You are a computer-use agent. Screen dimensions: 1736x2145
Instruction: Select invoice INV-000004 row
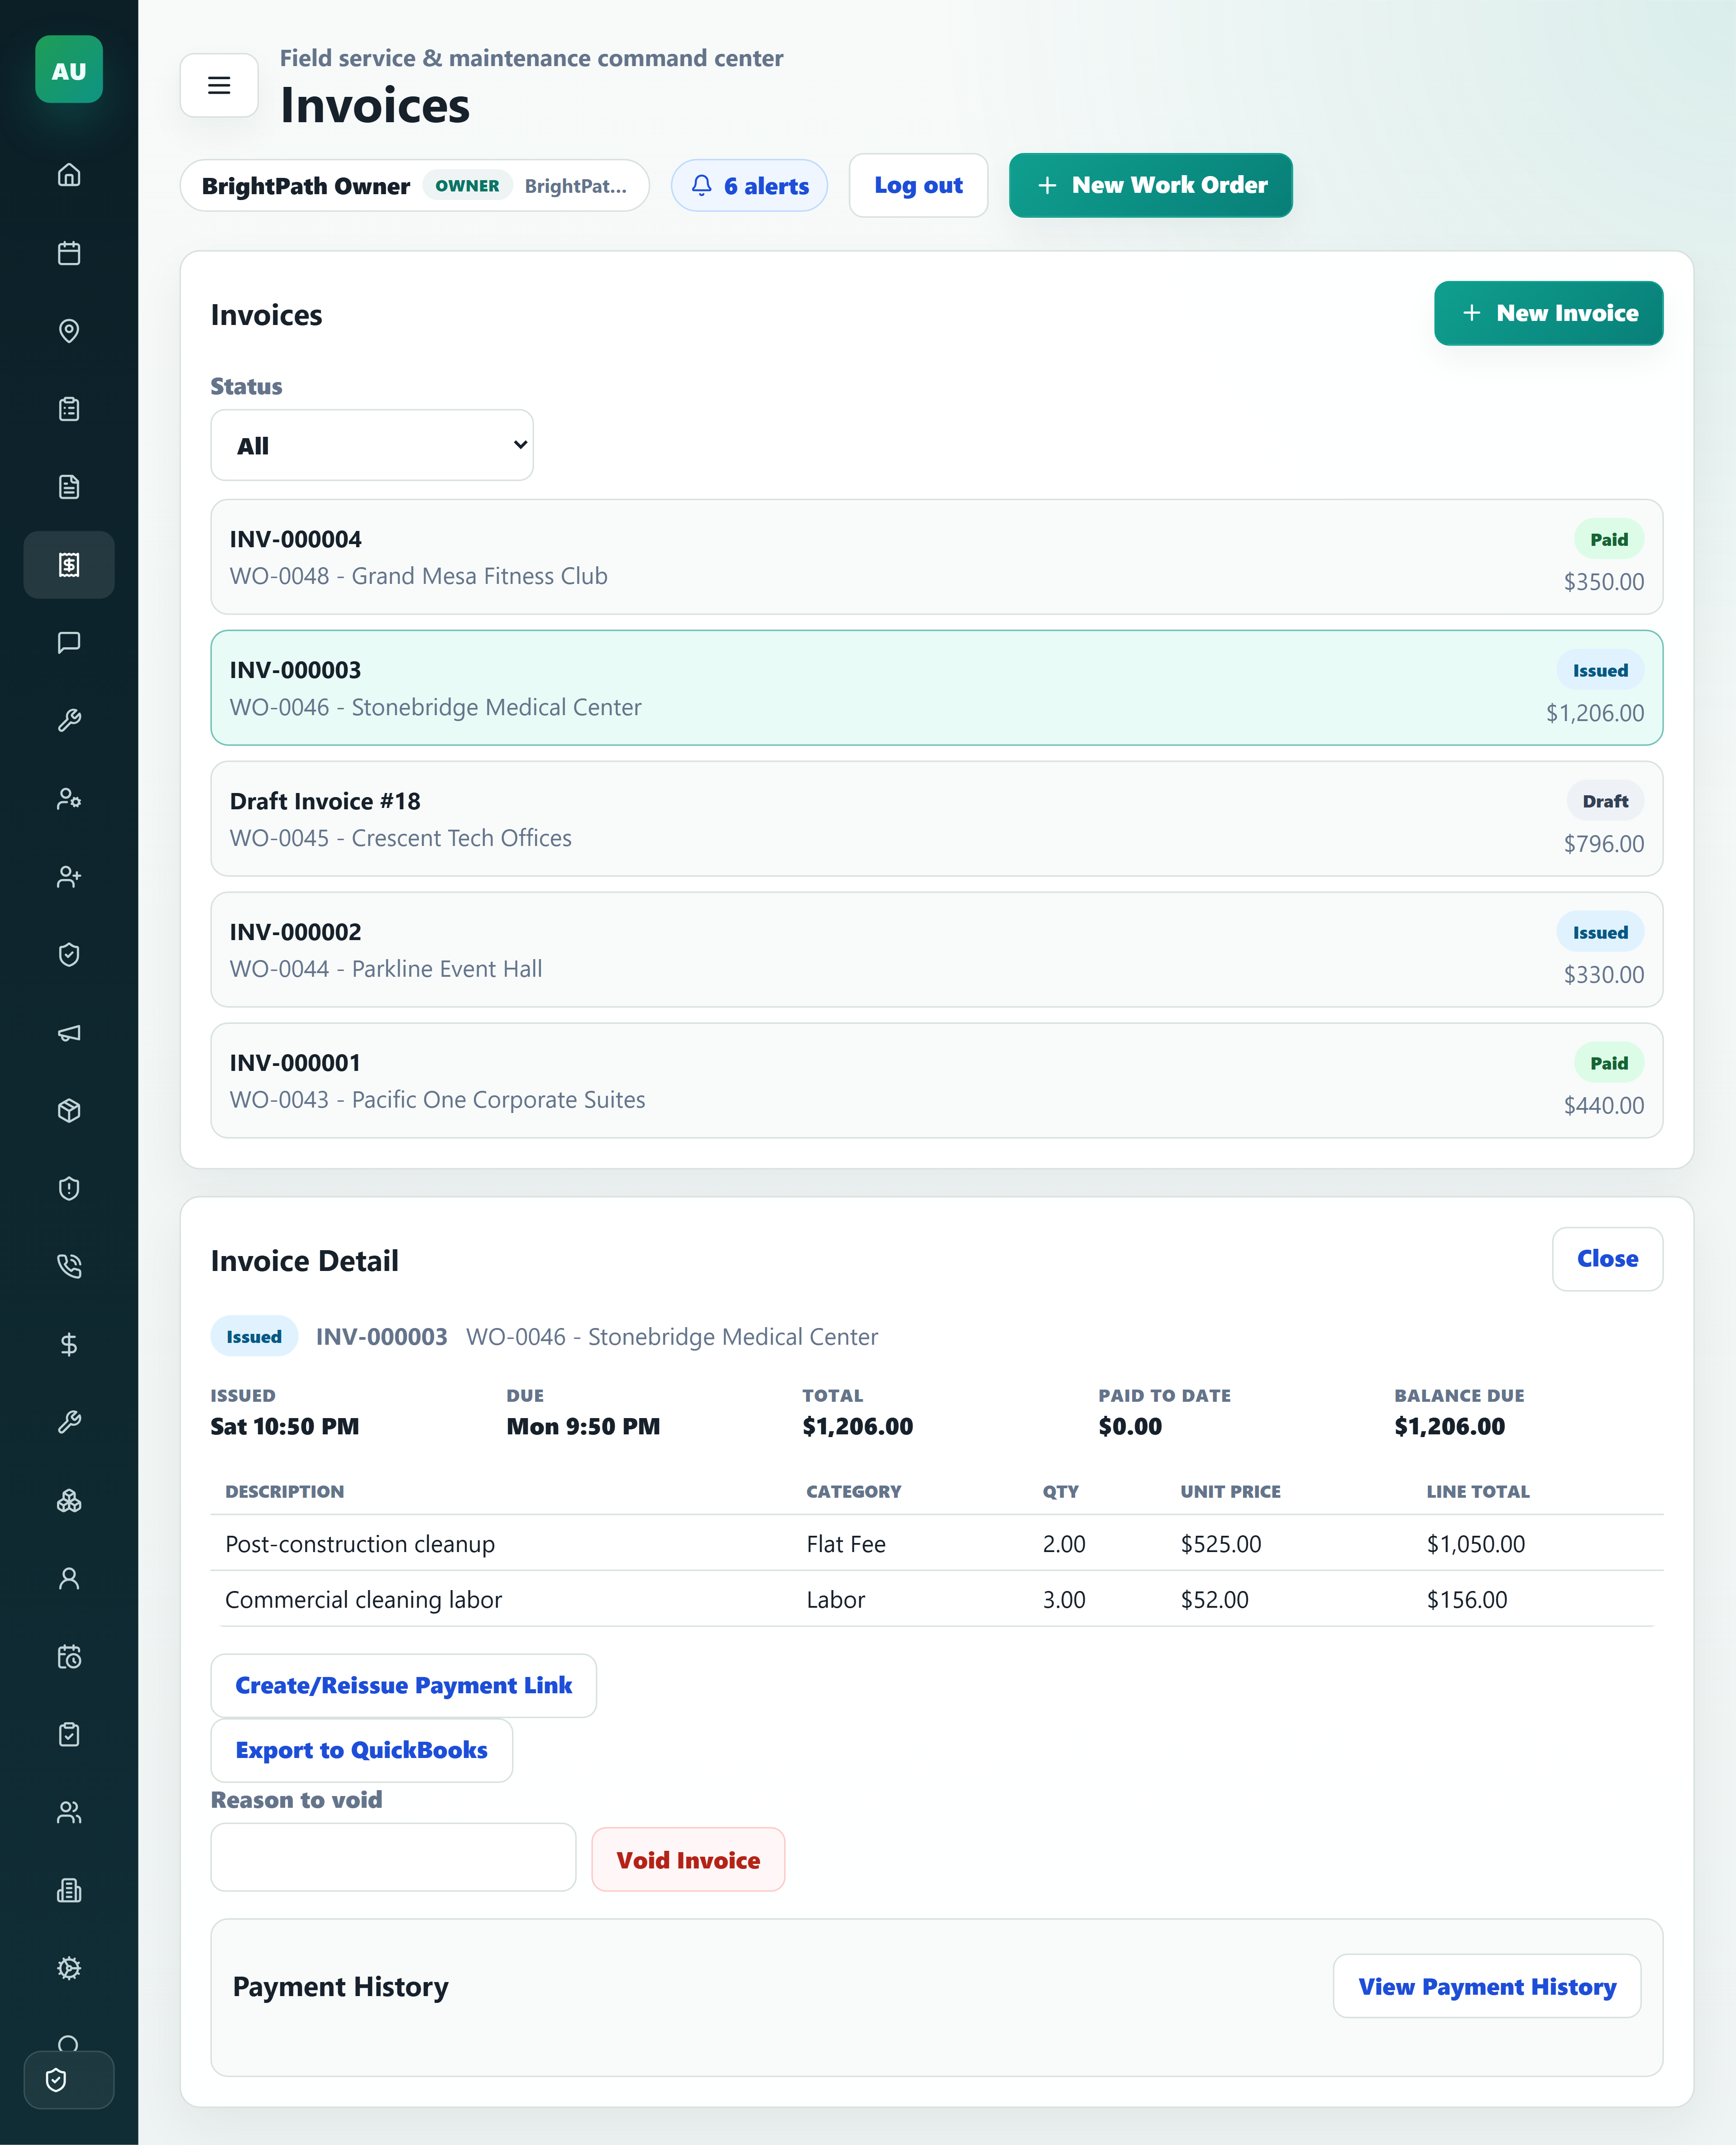936,557
